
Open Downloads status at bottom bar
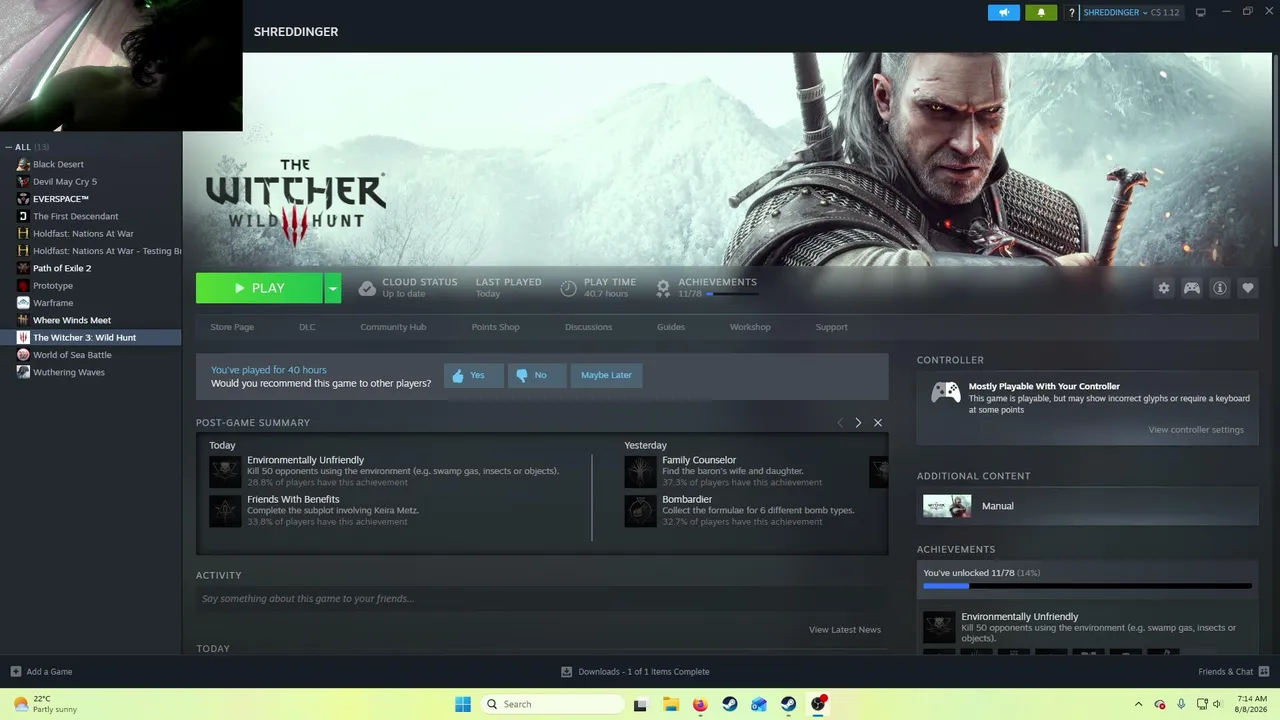(636, 672)
